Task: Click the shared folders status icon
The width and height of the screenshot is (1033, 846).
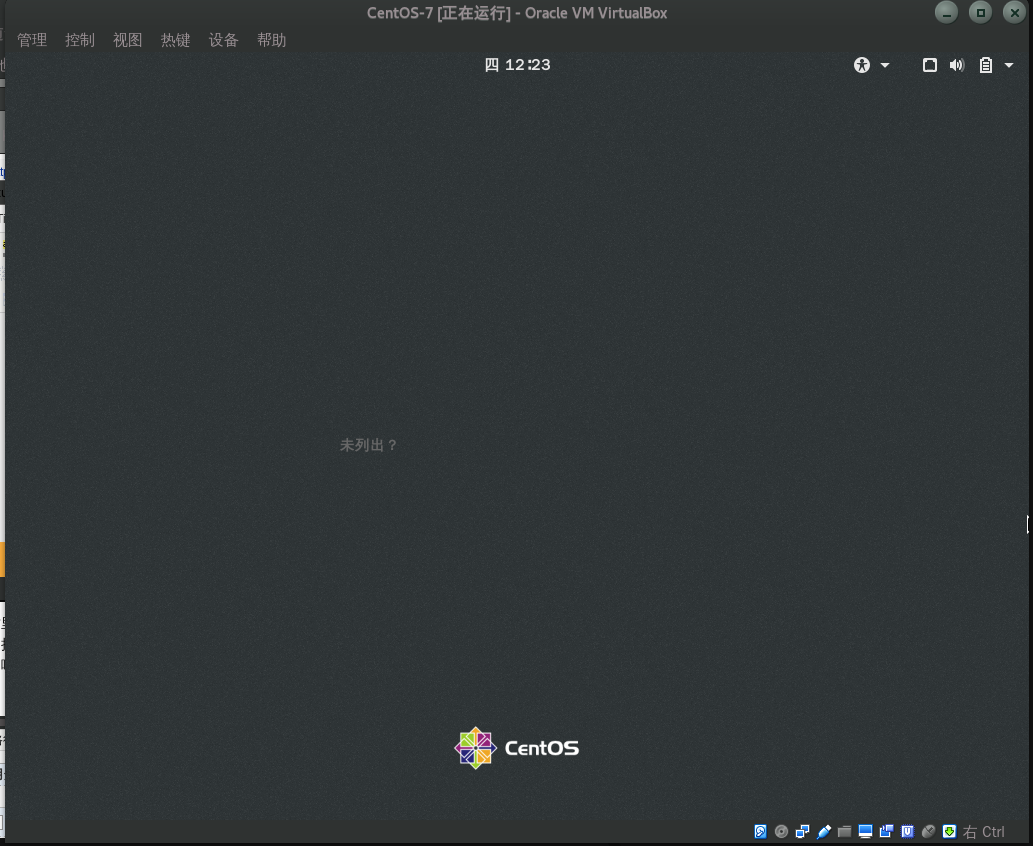Action: coord(845,832)
